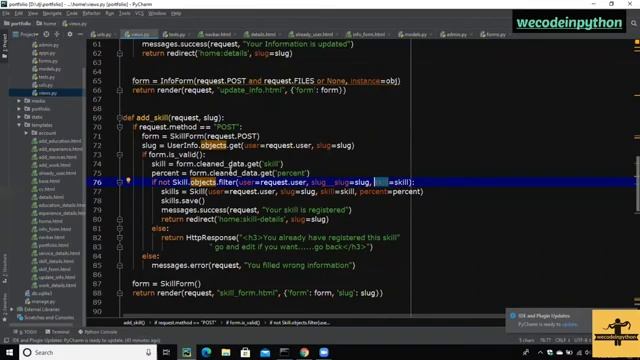Expand the account folder
Viewport: 640px width, 360px height.
point(26,133)
